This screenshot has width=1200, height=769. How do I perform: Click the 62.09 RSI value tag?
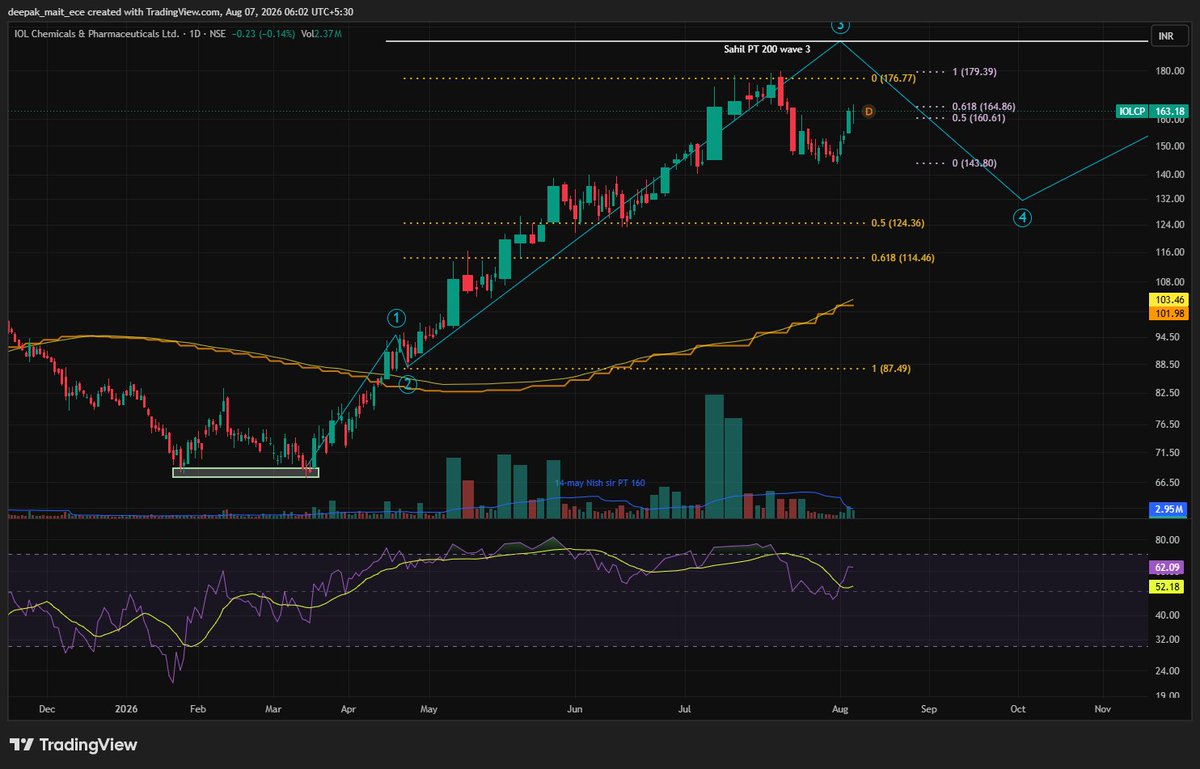(1168, 567)
